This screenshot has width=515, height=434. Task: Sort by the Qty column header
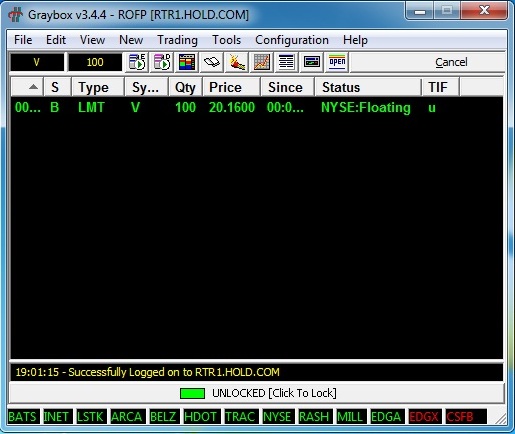[x=185, y=87]
